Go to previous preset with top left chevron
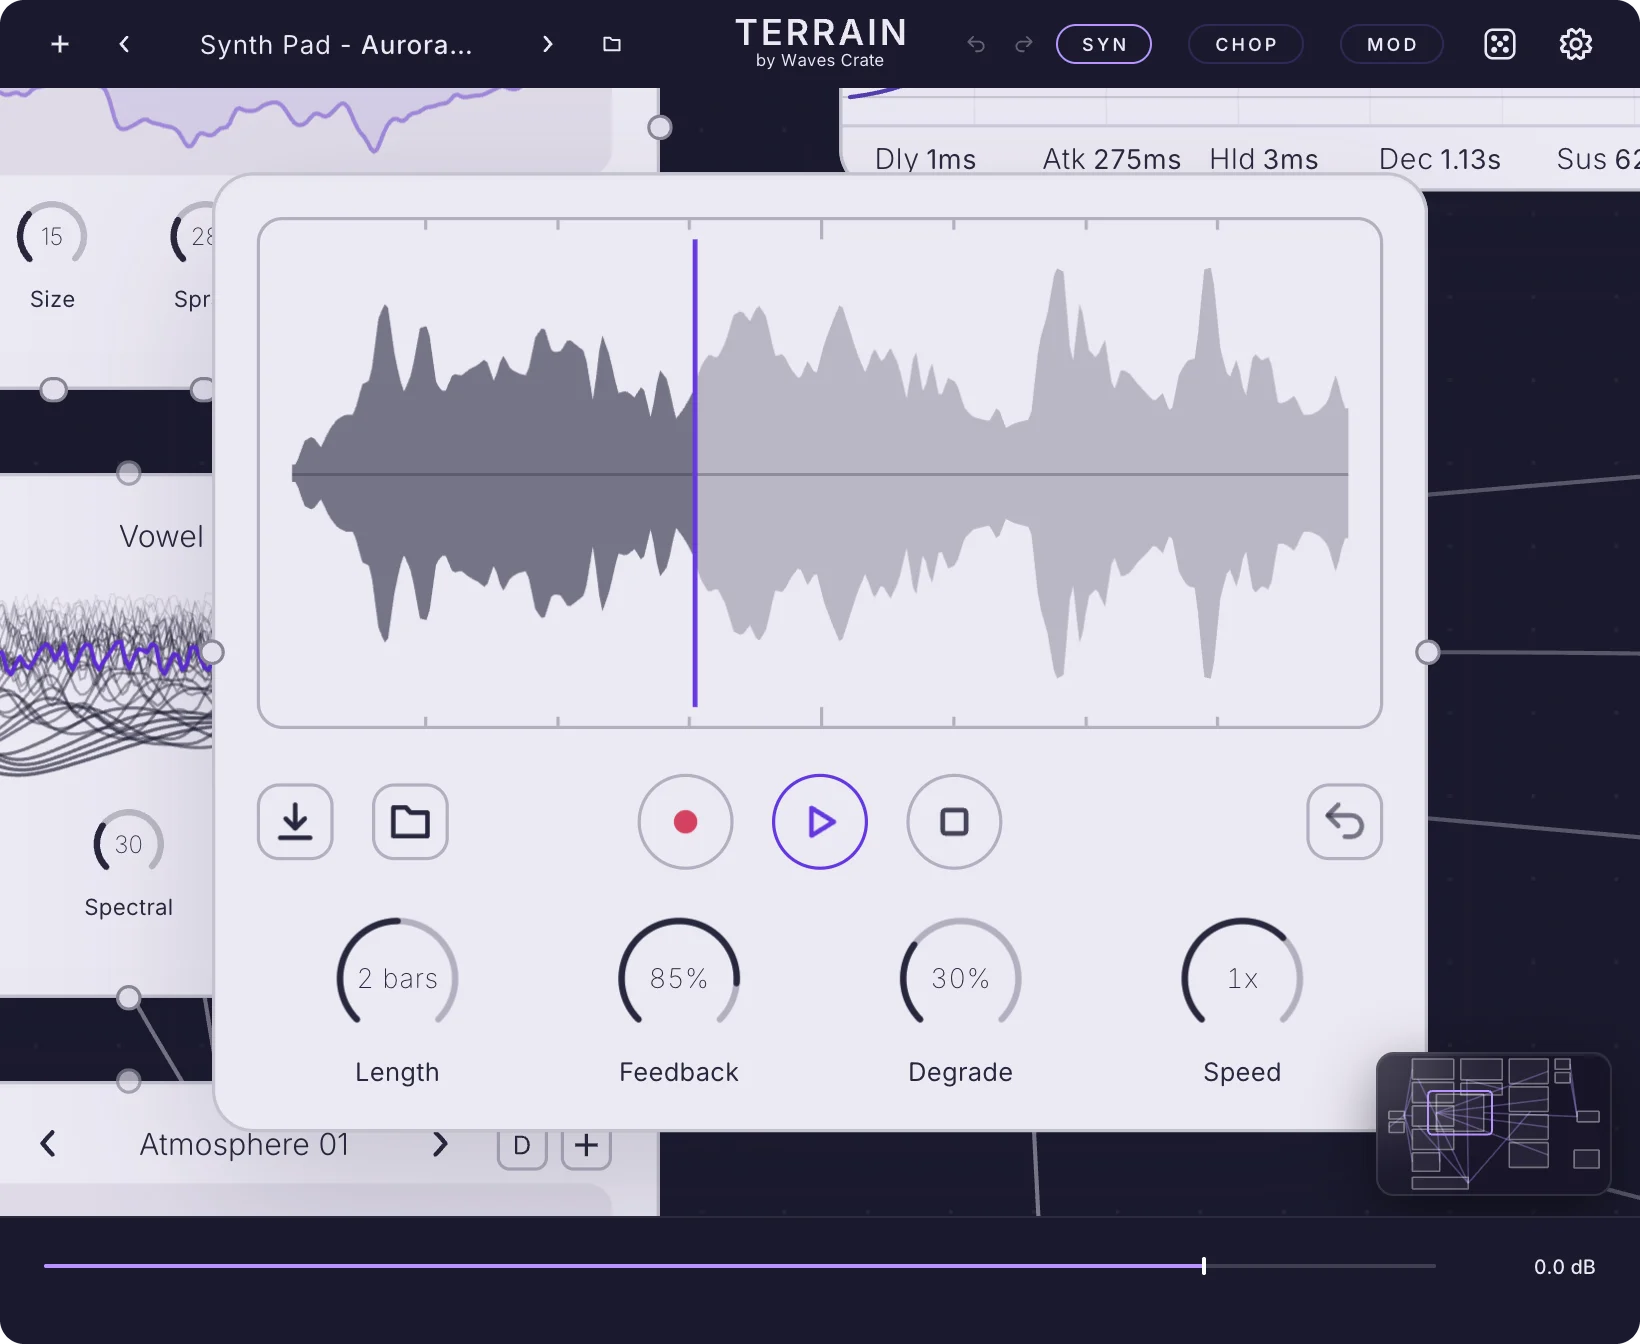The image size is (1640, 1344). 124,44
